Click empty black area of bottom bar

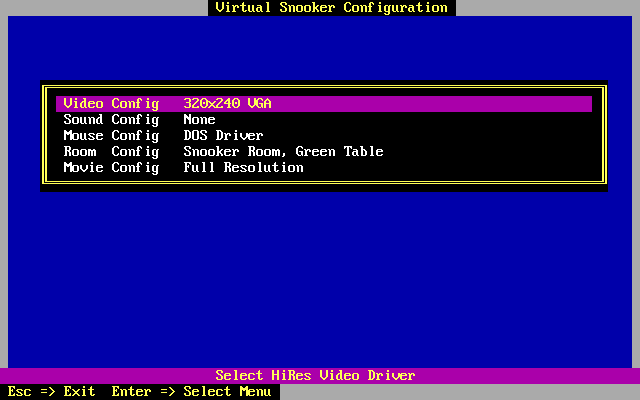pos(450,392)
